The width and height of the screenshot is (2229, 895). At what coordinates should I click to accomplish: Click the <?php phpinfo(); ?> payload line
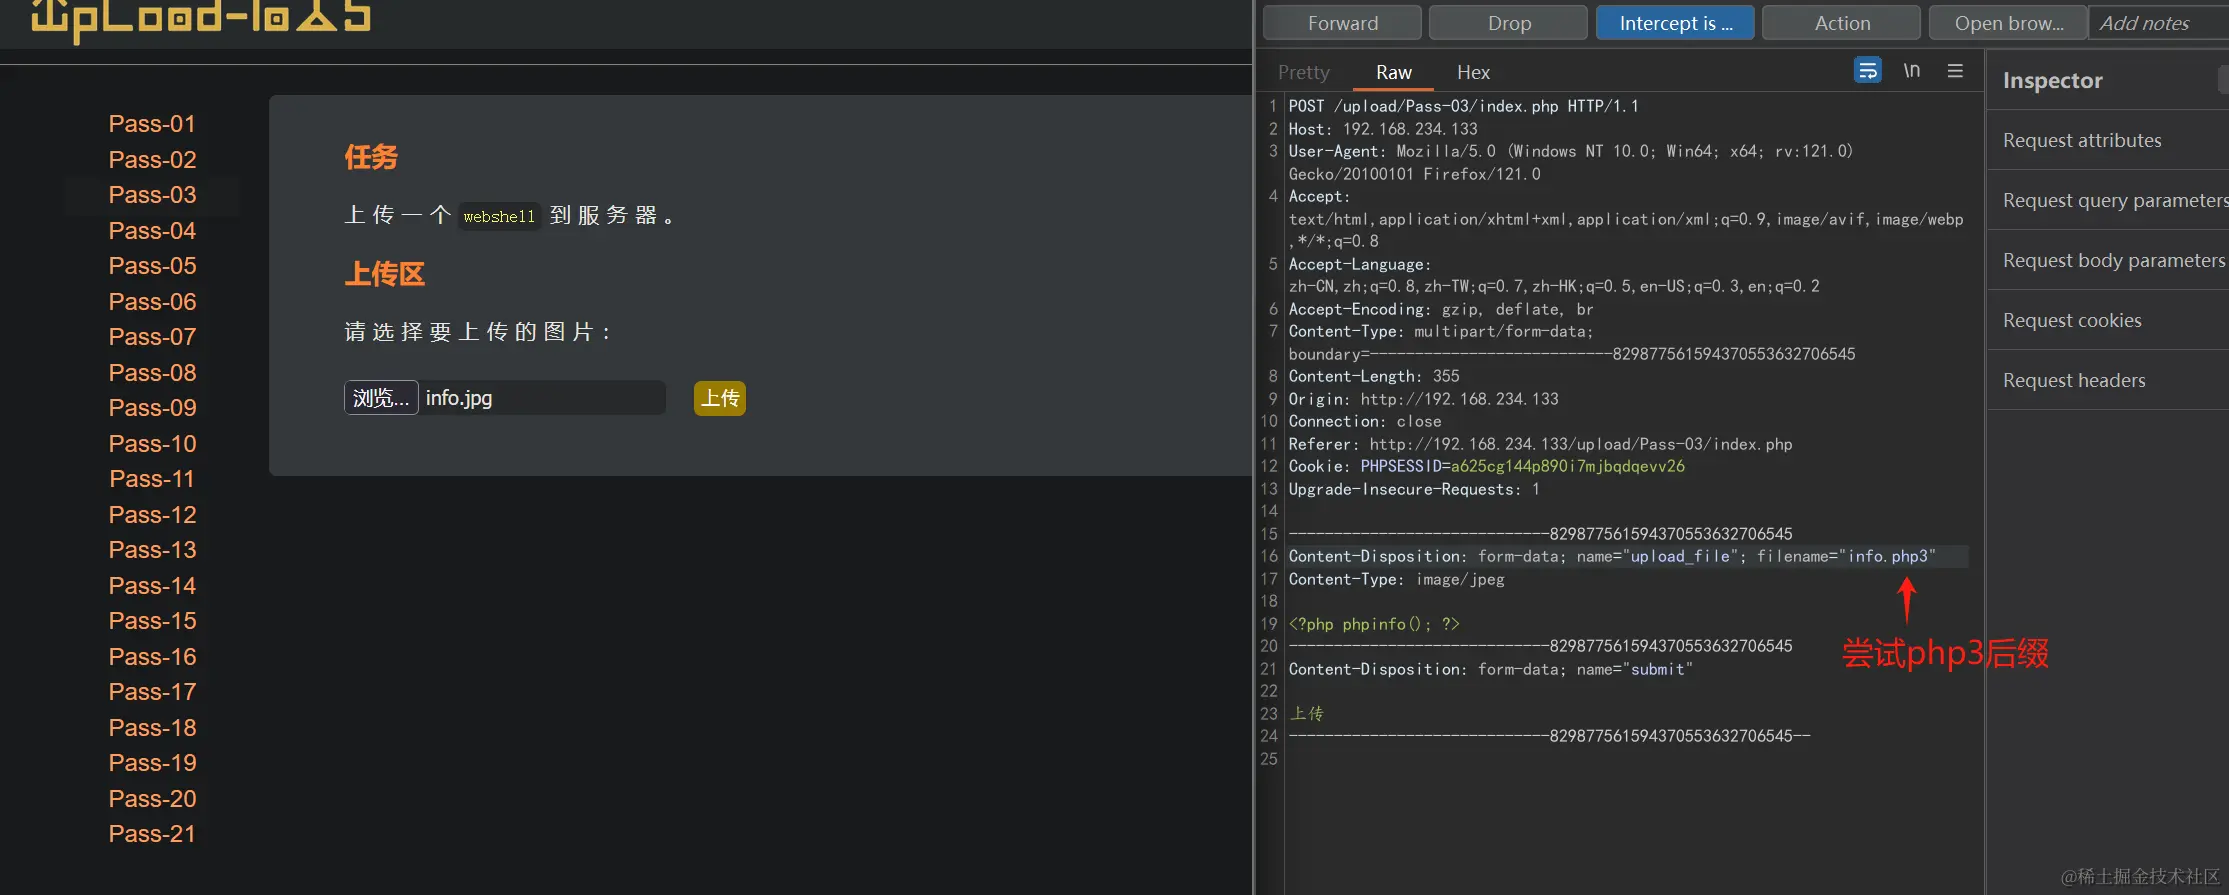click(1374, 624)
